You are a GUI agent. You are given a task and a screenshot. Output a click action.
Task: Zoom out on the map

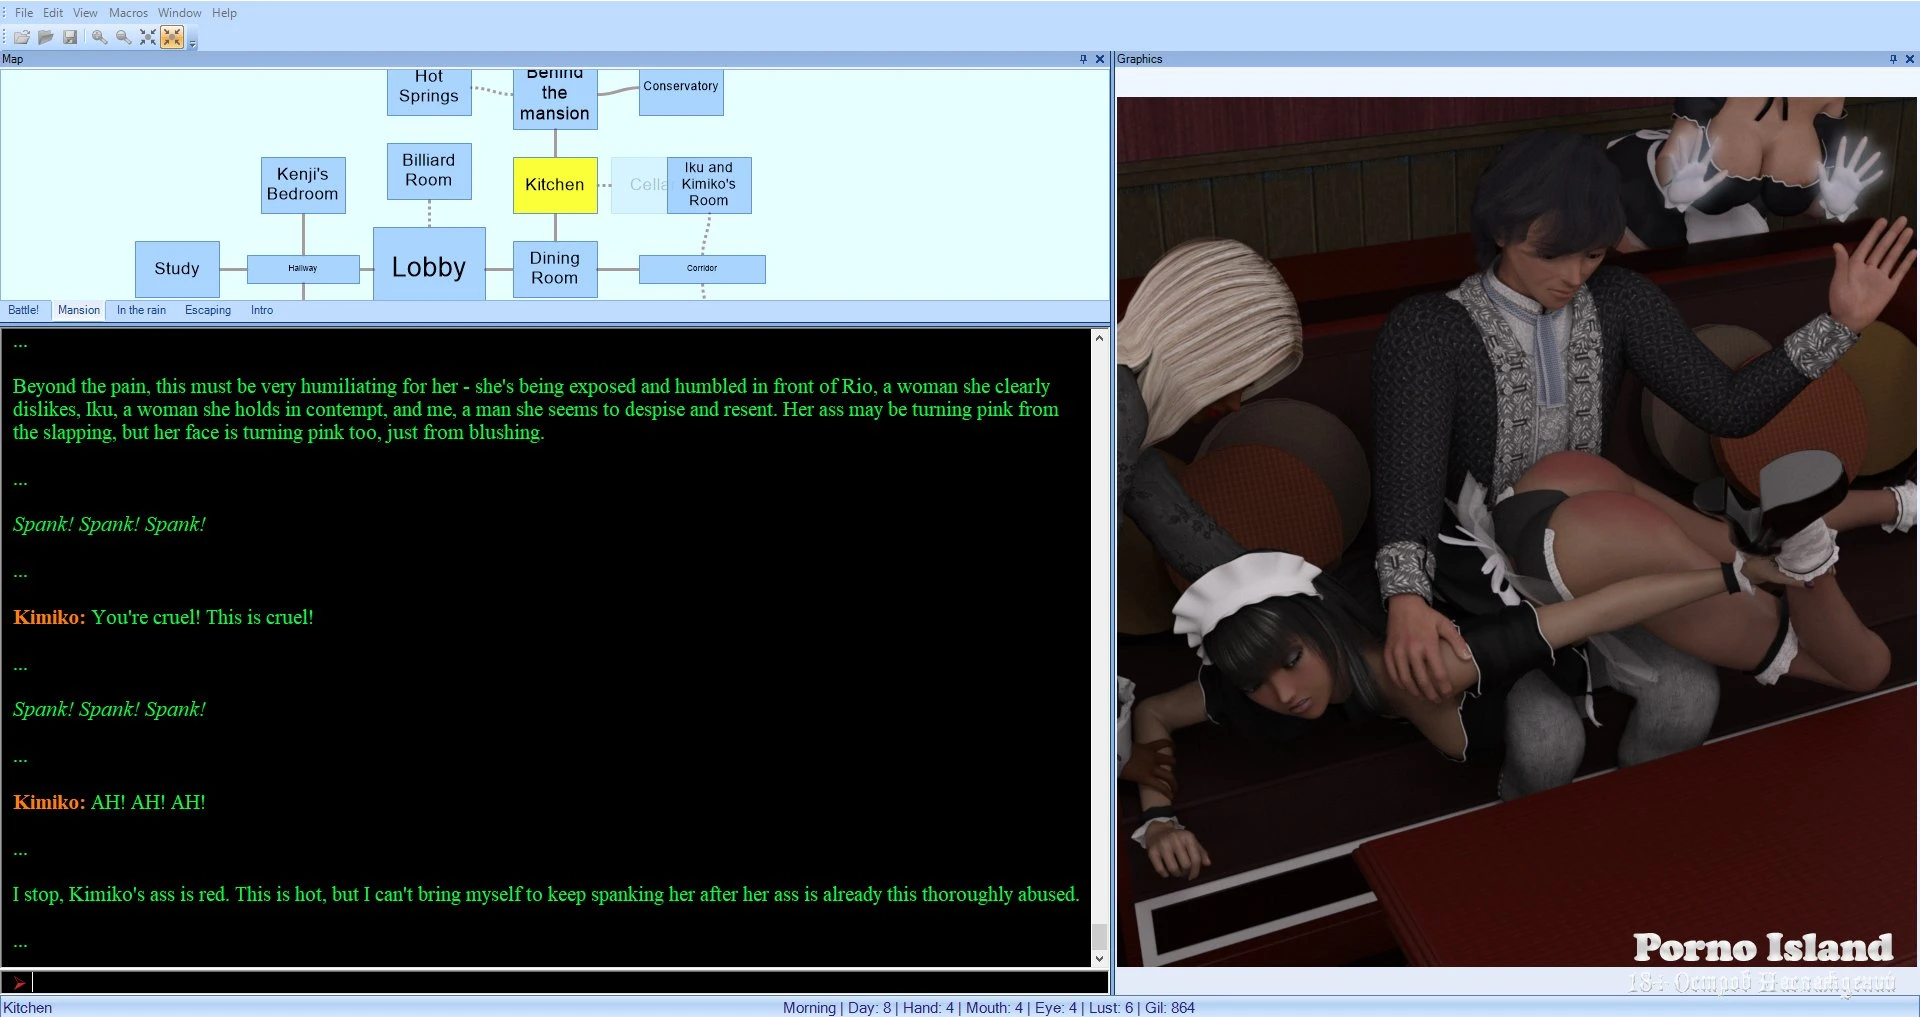coord(123,37)
